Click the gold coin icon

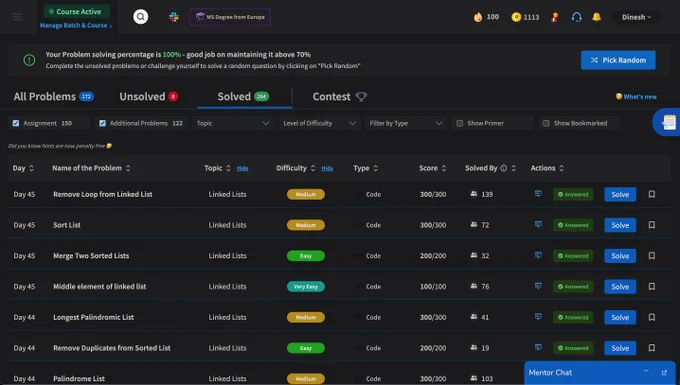pyautogui.click(x=516, y=17)
